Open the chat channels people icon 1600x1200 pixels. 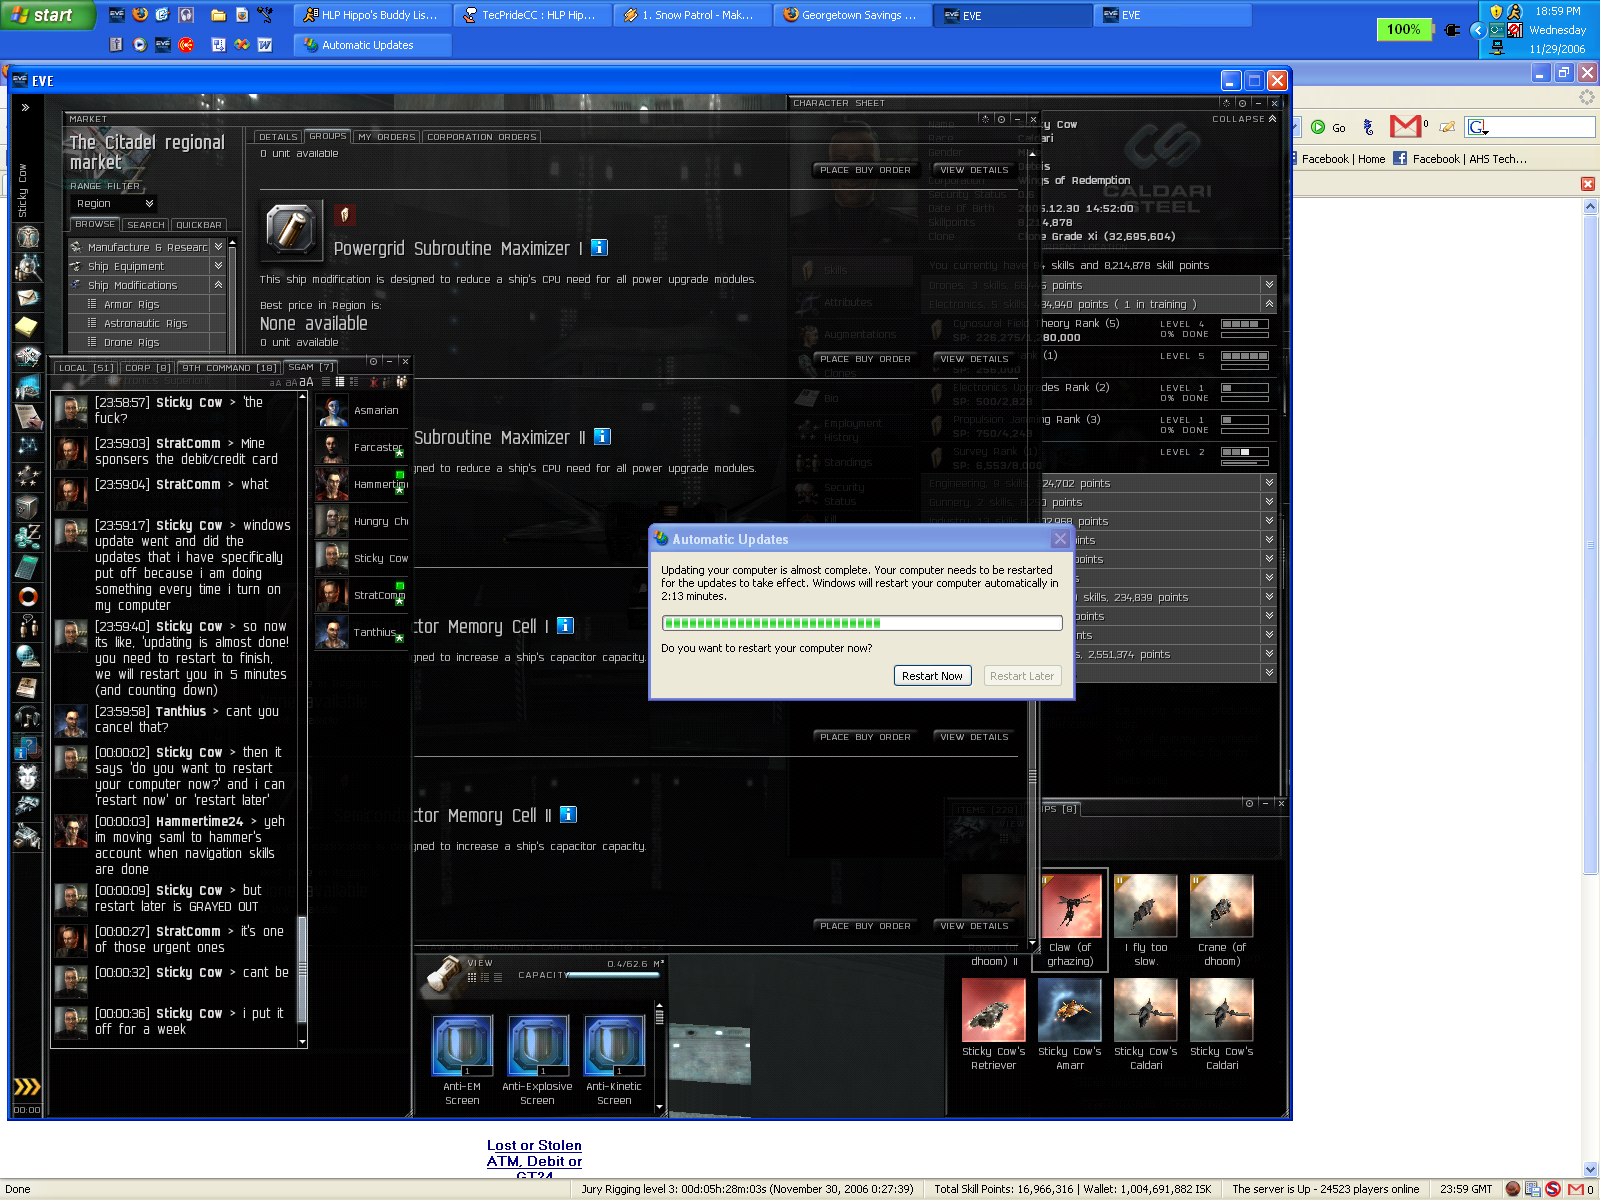27,627
